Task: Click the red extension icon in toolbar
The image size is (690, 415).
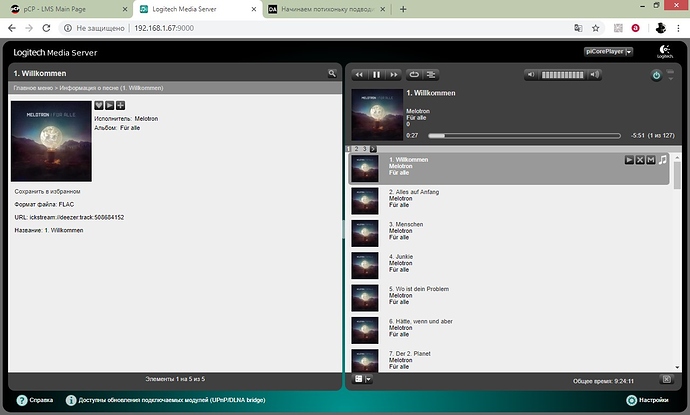Action: (635, 28)
